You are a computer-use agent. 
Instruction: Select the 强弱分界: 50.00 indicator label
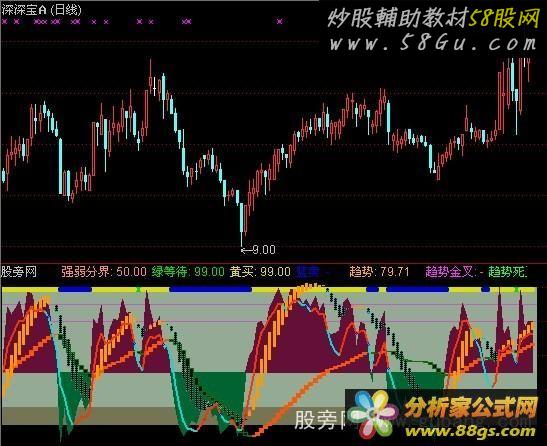pyautogui.click(x=104, y=272)
